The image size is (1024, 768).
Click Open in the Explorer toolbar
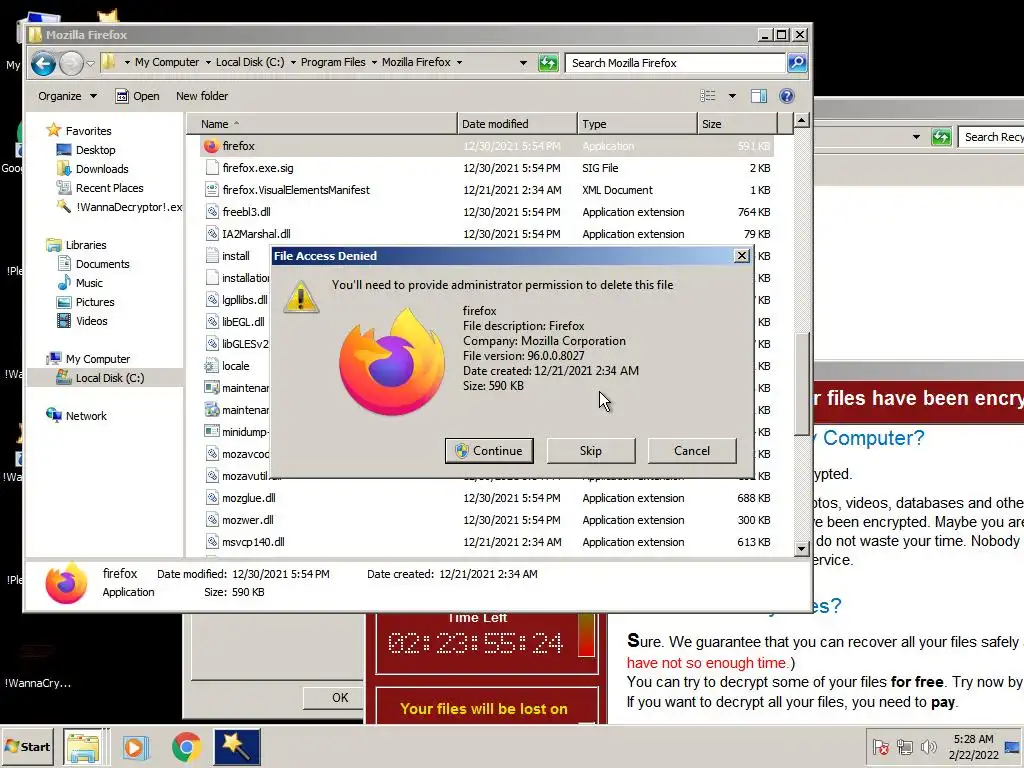point(137,96)
